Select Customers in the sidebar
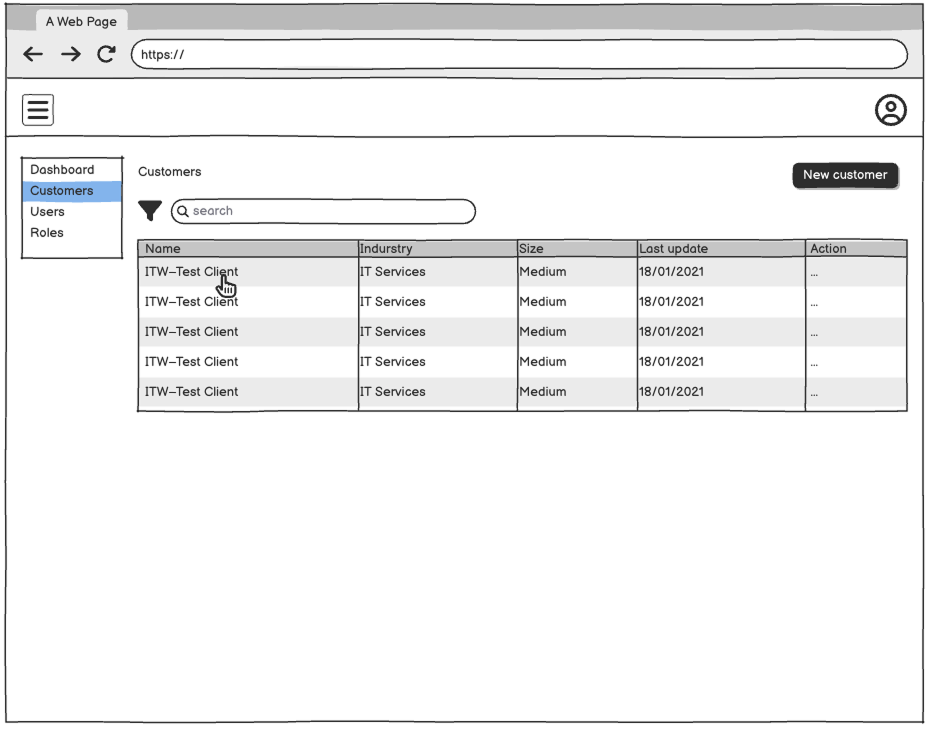The width and height of the screenshot is (932, 730). [x=62, y=191]
